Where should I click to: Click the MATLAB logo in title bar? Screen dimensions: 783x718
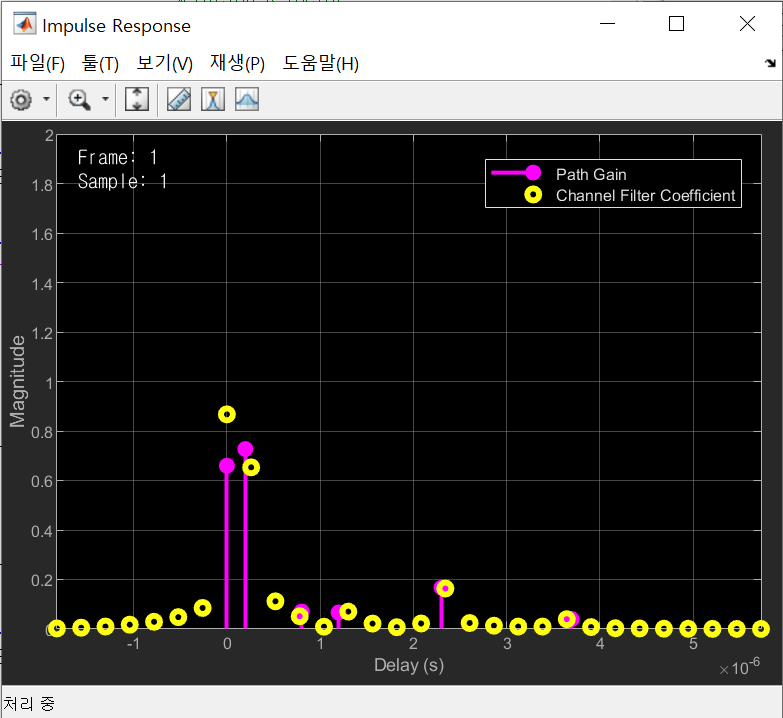pos(24,24)
